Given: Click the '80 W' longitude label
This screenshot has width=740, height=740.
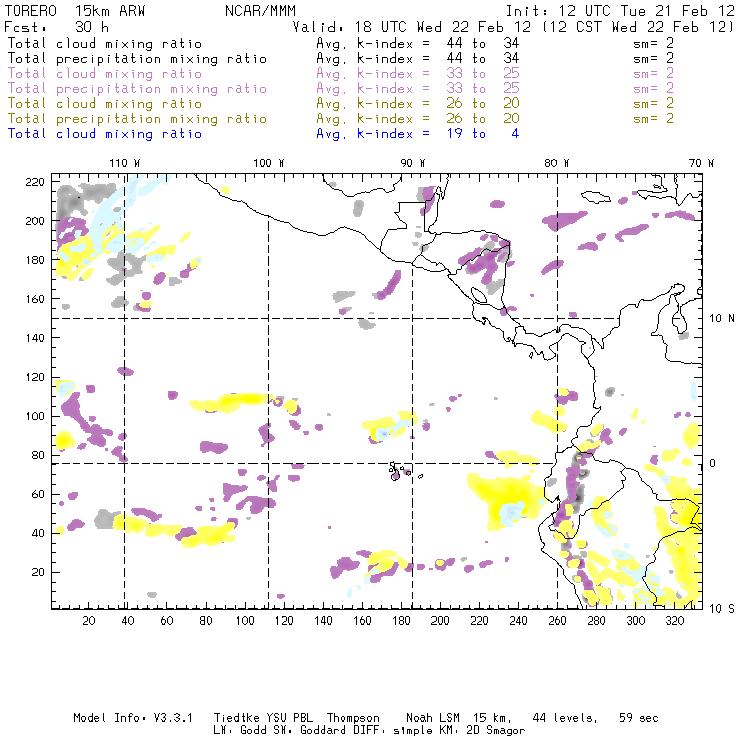Looking at the screenshot, I should (x=556, y=163).
